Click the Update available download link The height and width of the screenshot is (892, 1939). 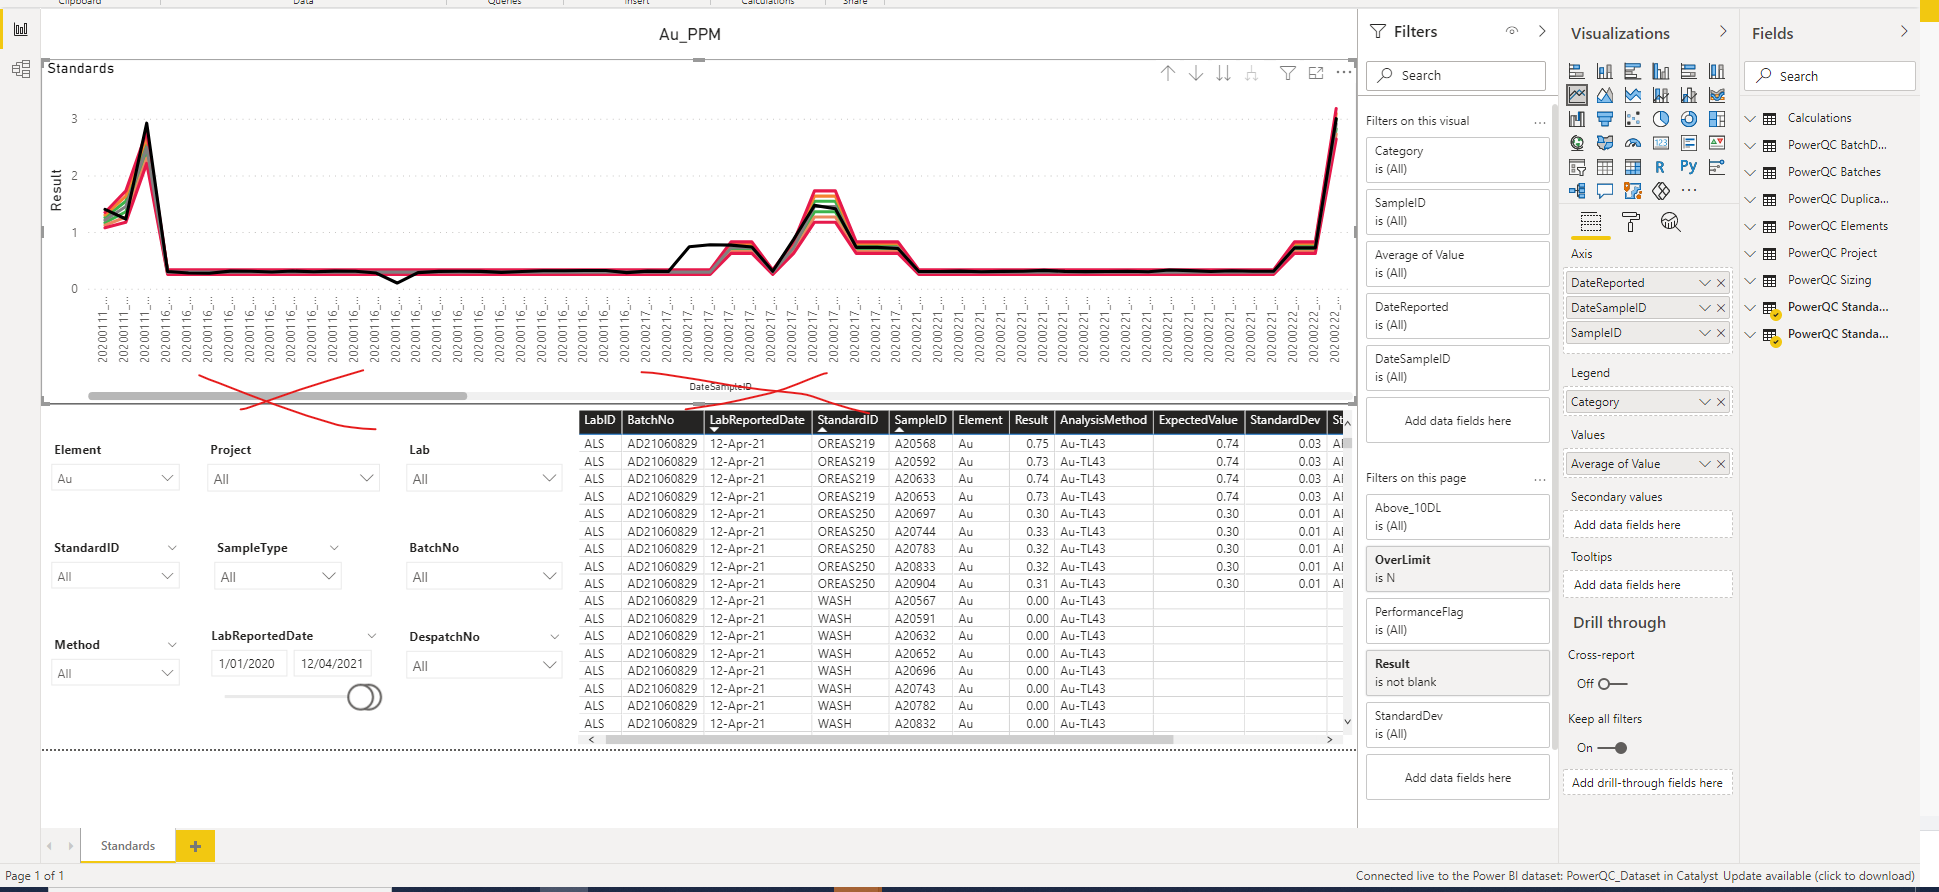1818,876
